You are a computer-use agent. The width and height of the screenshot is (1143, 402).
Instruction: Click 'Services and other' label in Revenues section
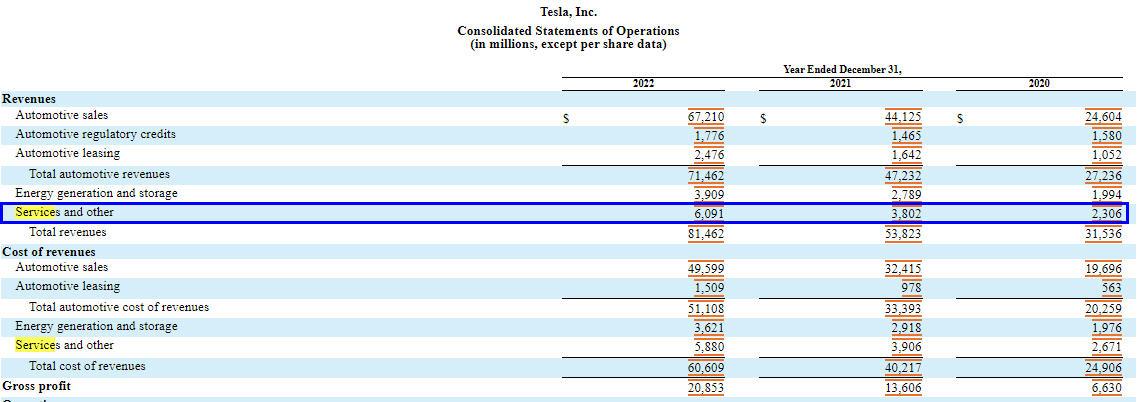[x=65, y=212]
